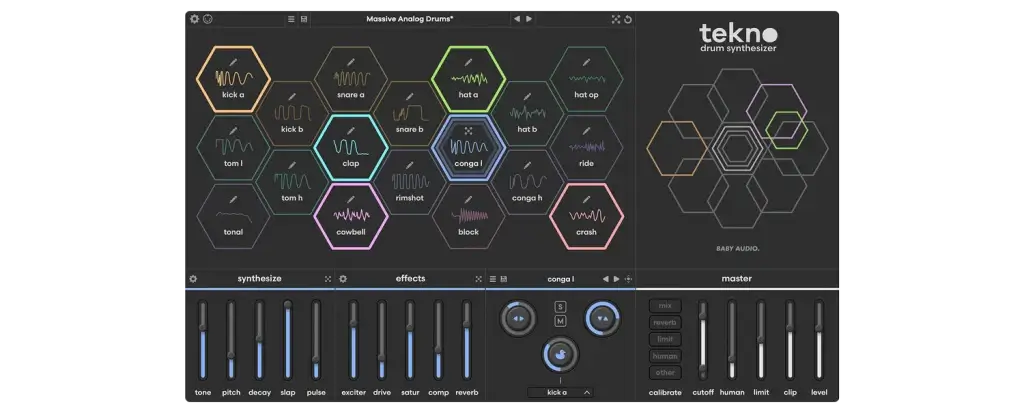Click the drive slider
1024x413 pixels.
coord(381,339)
